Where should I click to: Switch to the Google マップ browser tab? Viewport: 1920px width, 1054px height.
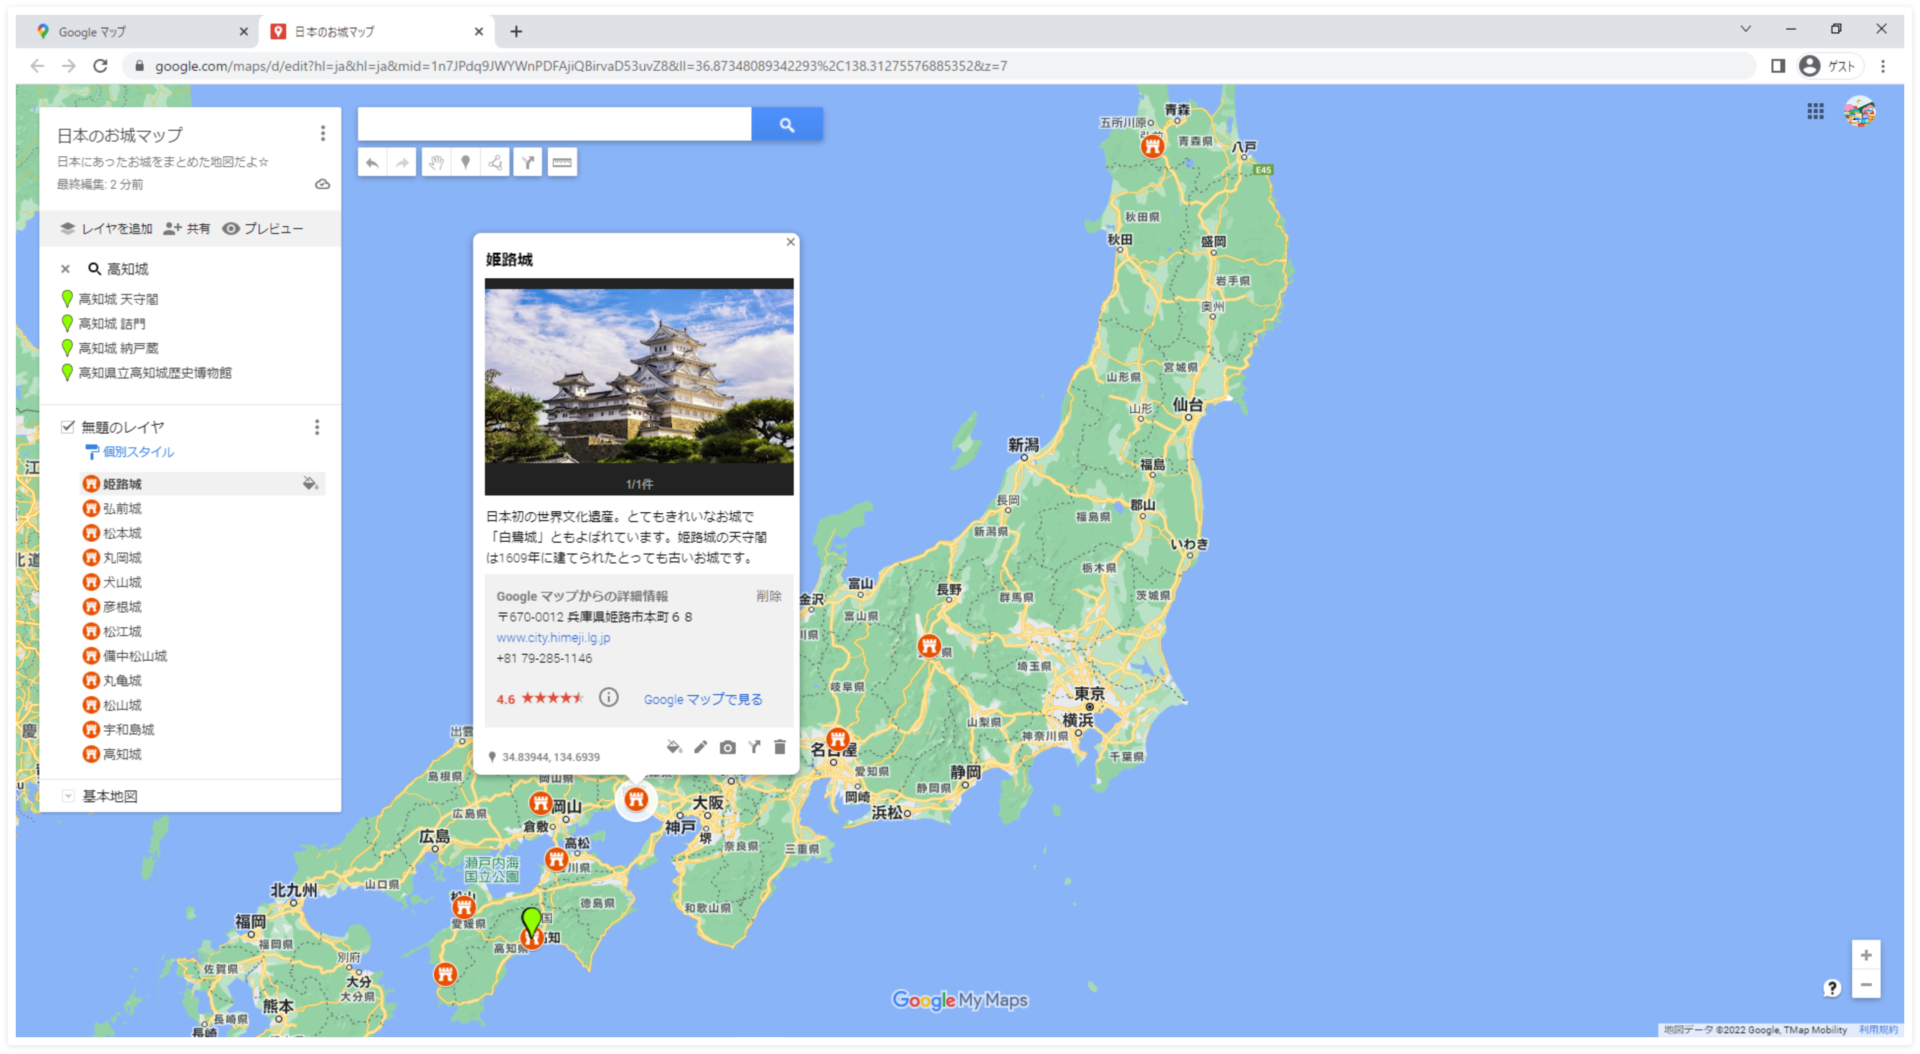[x=140, y=32]
